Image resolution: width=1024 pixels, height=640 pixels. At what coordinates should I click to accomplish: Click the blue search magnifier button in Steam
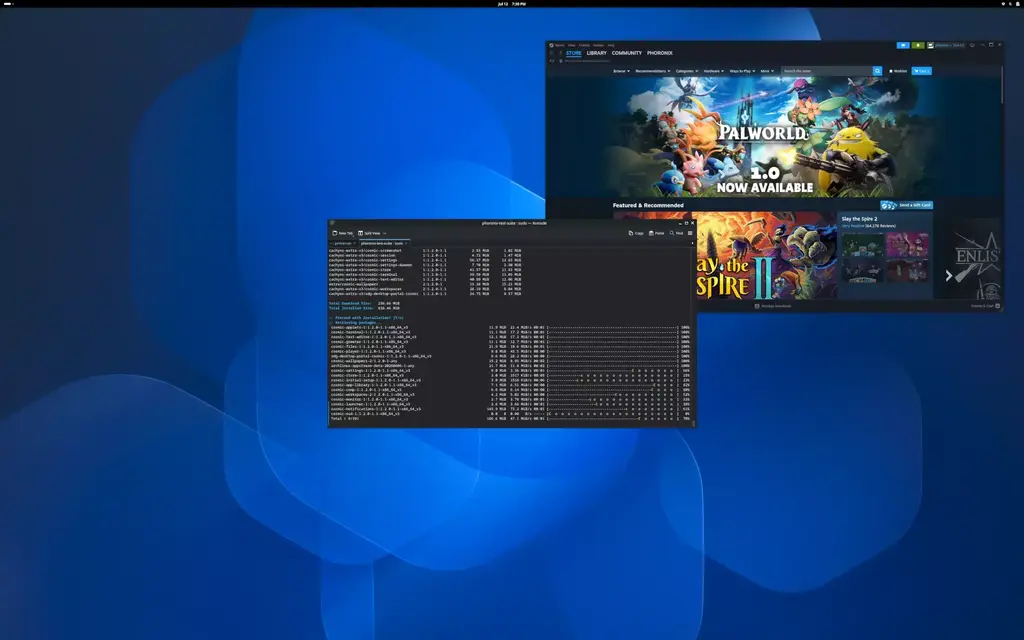coord(877,71)
